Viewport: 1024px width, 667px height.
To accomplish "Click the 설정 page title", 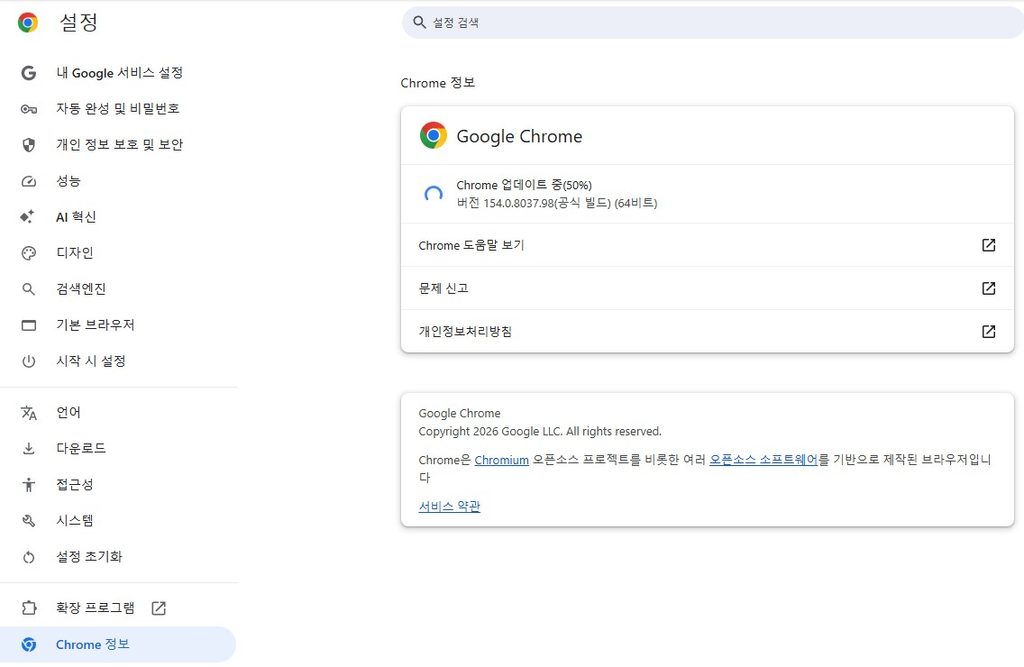I will [x=78, y=22].
